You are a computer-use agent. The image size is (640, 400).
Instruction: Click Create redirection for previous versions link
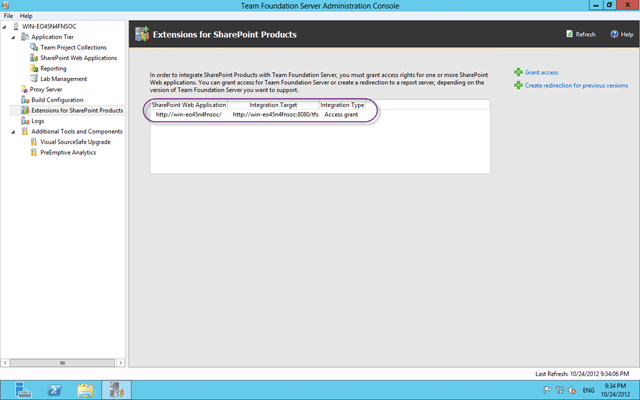(x=576, y=85)
